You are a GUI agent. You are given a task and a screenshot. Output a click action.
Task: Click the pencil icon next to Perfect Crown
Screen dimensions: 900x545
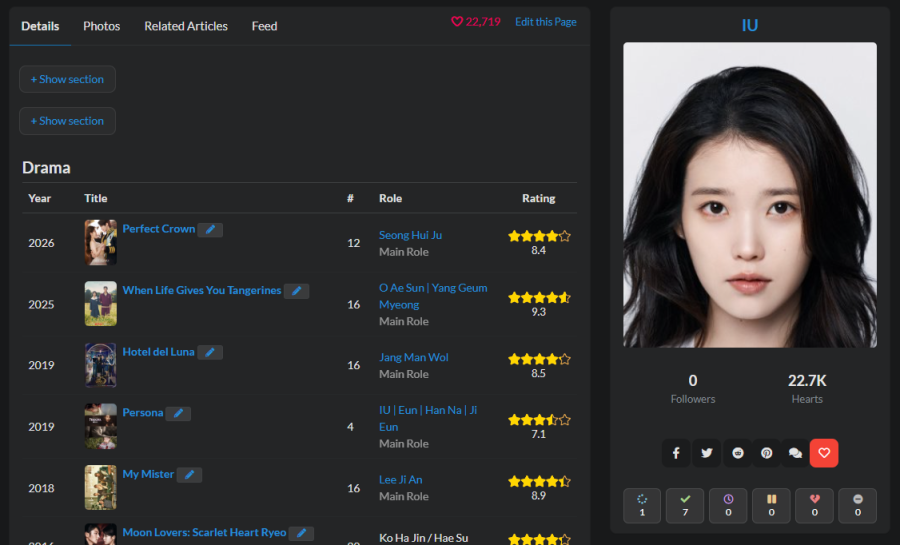click(x=210, y=230)
